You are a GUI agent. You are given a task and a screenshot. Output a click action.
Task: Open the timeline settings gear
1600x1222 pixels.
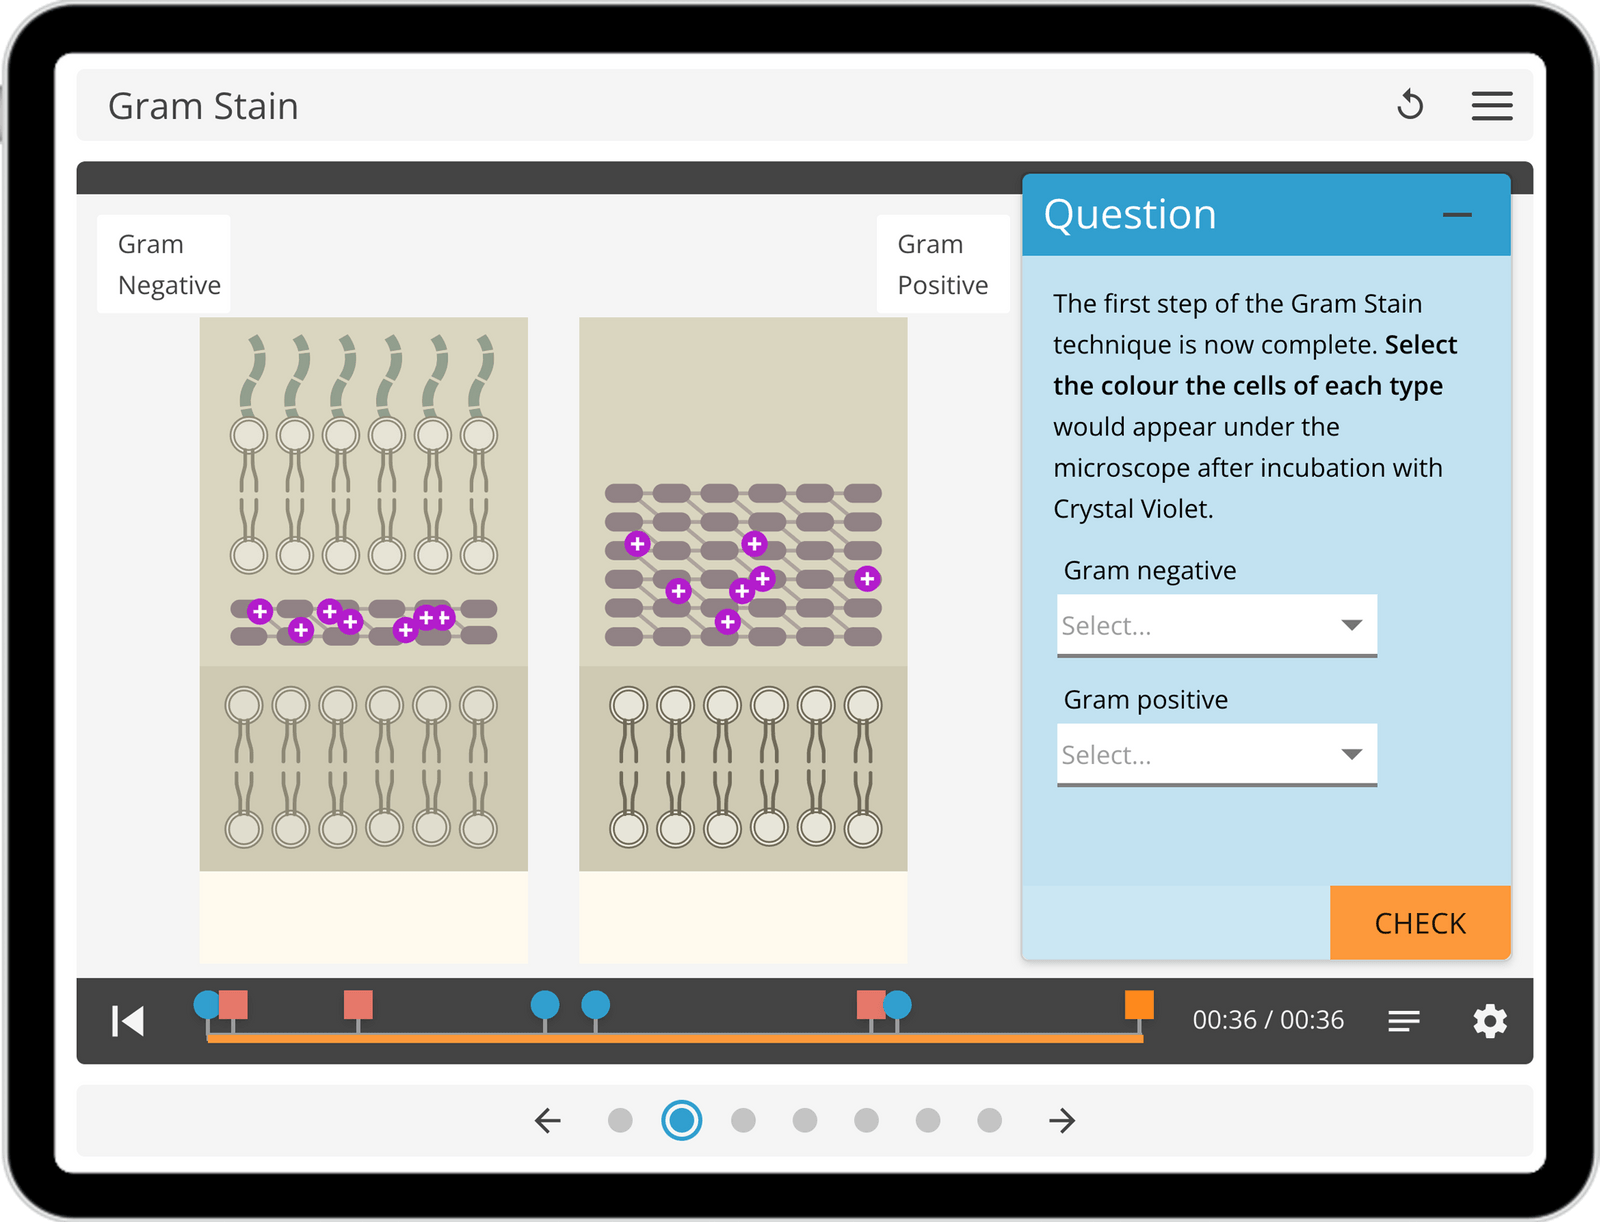(1490, 1021)
